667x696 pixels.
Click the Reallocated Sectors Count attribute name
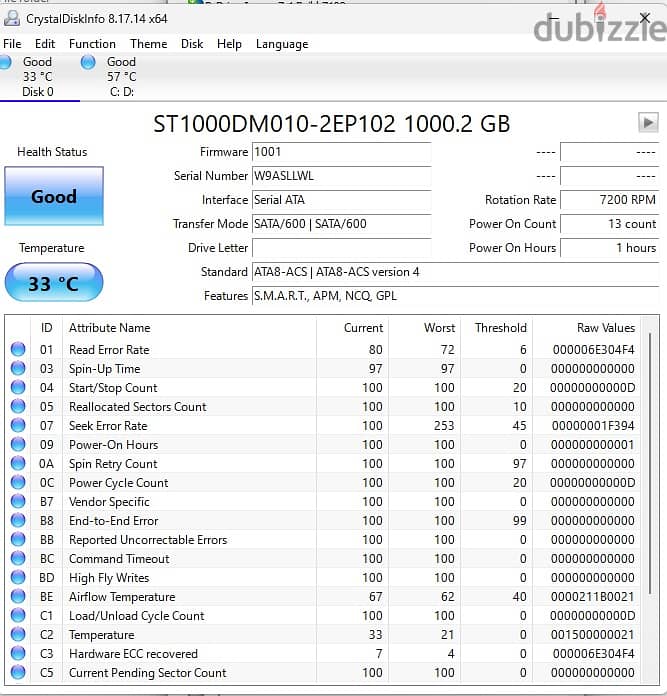(x=138, y=407)
